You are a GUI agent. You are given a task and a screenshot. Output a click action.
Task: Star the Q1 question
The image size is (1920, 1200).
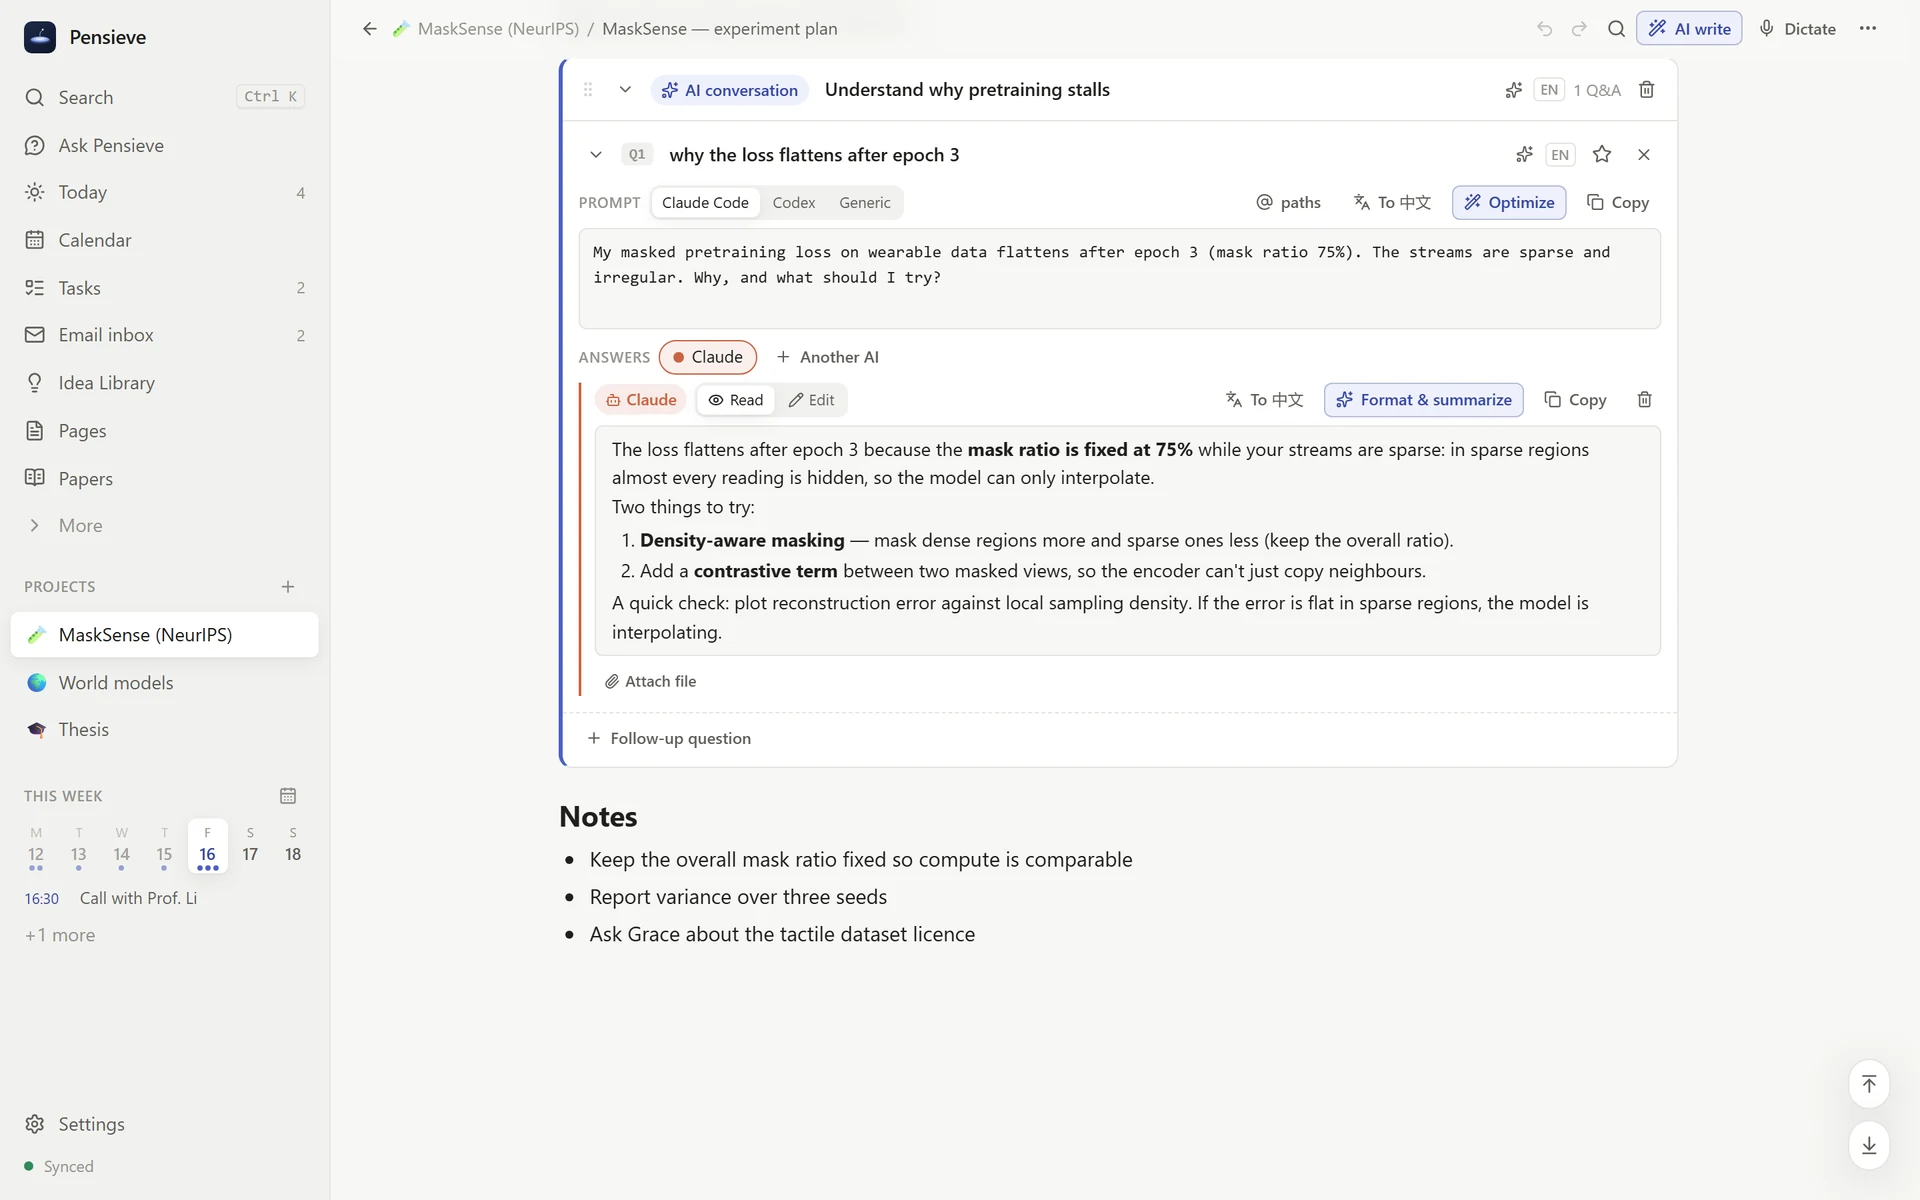tap(1602, 154)
